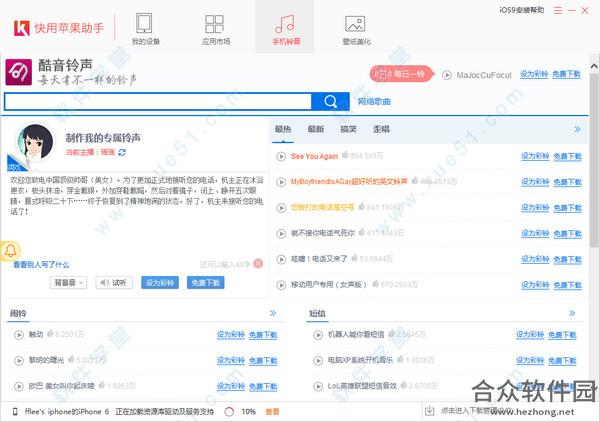The image size is (600, 422).
Task: Play the MaJocCuFocul daily ringtone
Action: (447, 75)
